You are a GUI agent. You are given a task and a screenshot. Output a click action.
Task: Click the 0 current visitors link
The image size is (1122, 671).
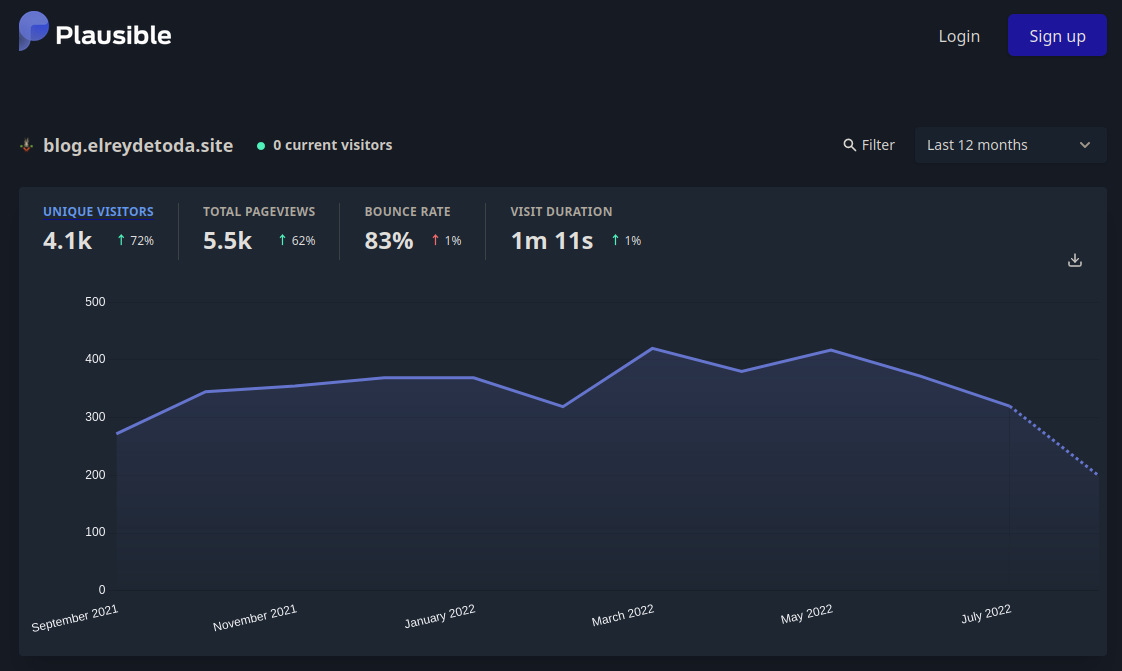333,145
